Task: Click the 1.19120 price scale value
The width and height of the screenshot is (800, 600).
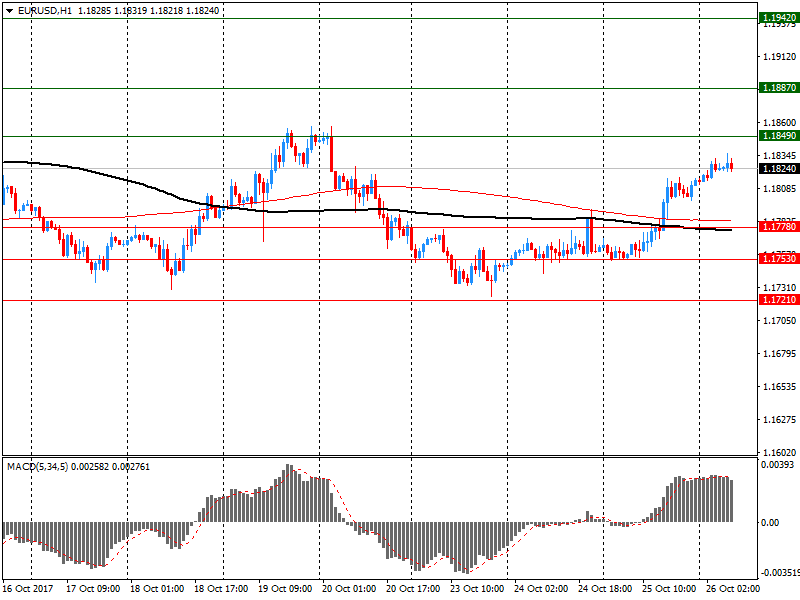Action: (780, 57)
